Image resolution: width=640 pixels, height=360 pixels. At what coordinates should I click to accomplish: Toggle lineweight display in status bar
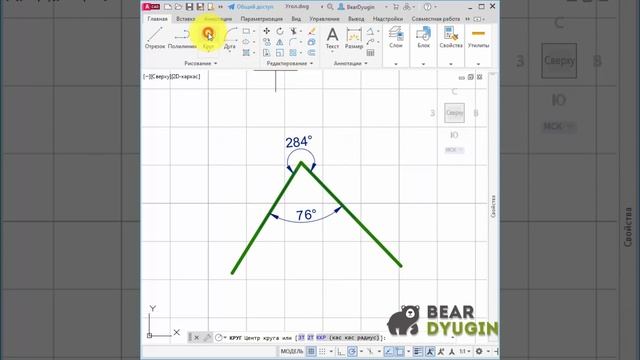[418, 351]
